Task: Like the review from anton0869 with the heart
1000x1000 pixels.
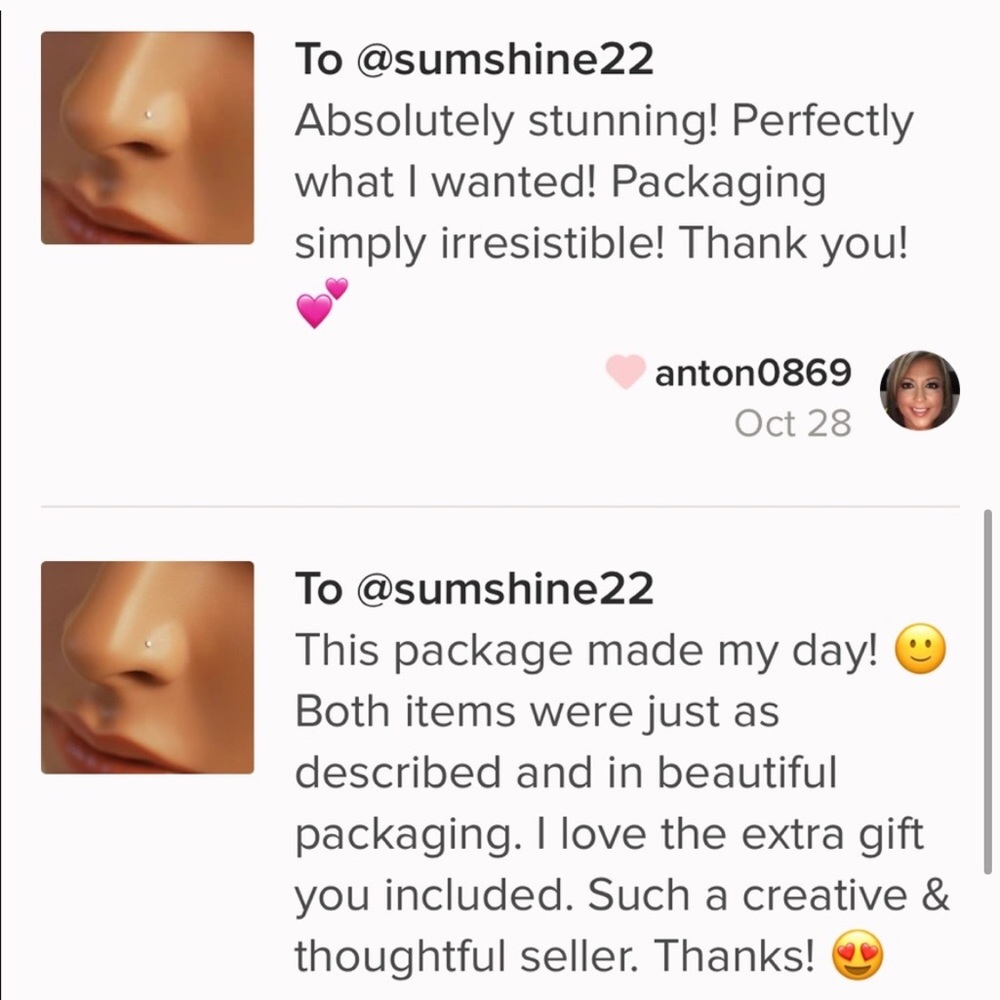Action: click(625, 373)
